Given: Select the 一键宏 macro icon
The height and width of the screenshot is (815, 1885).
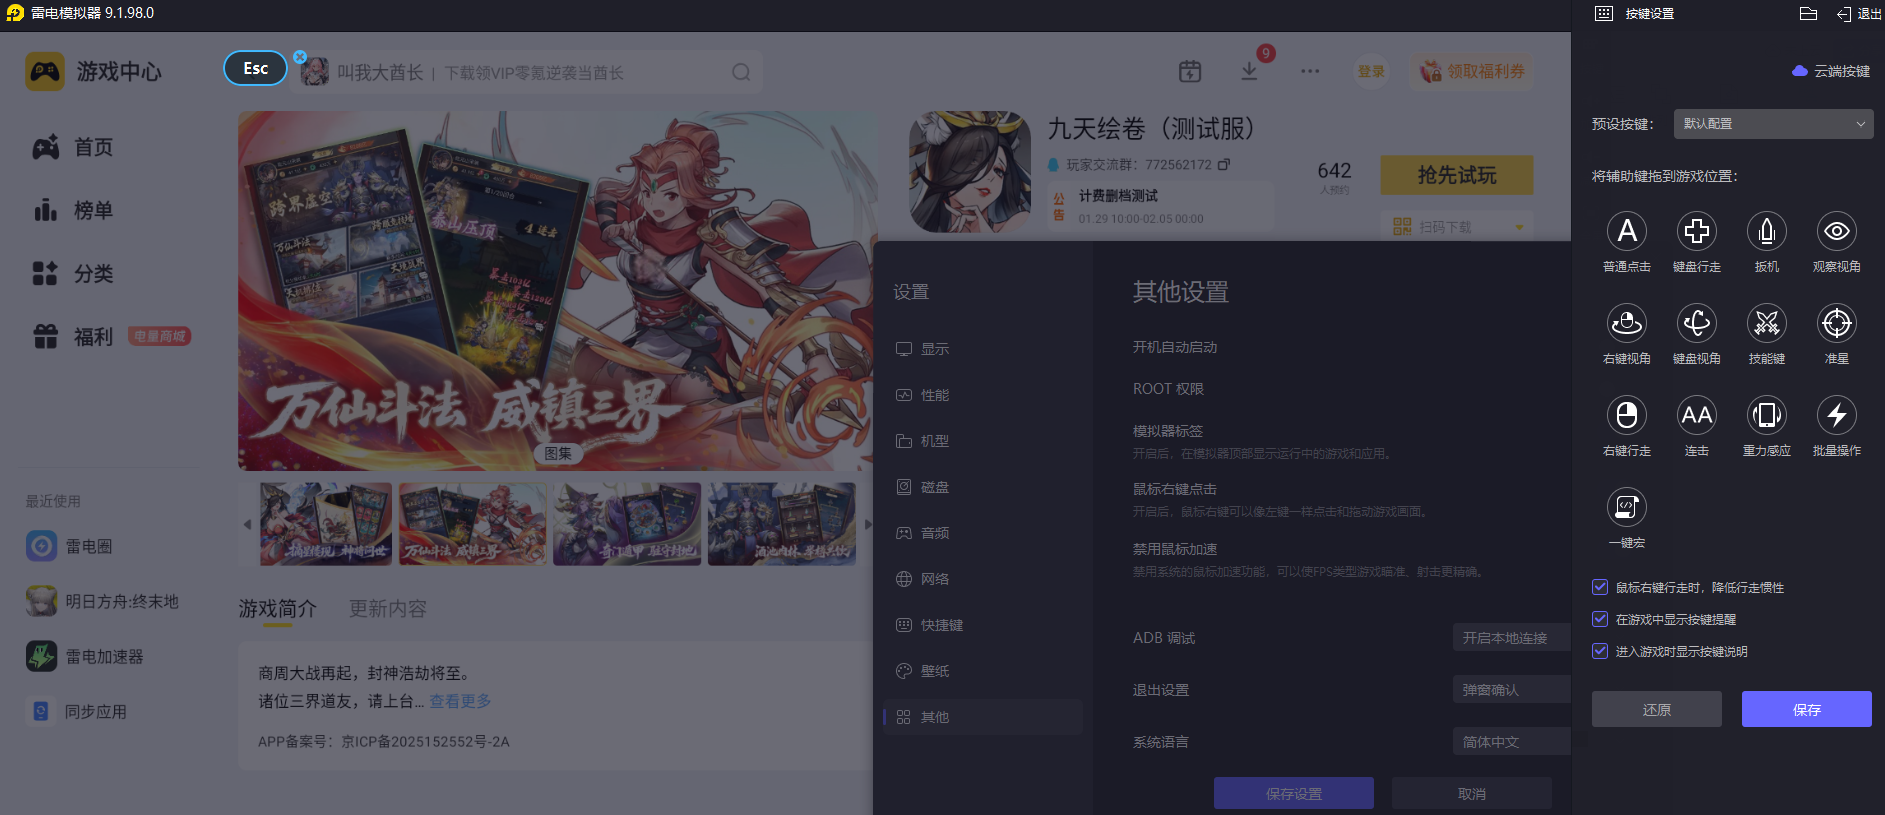Looking at the screenshot, I should [x=1627, y=507].
